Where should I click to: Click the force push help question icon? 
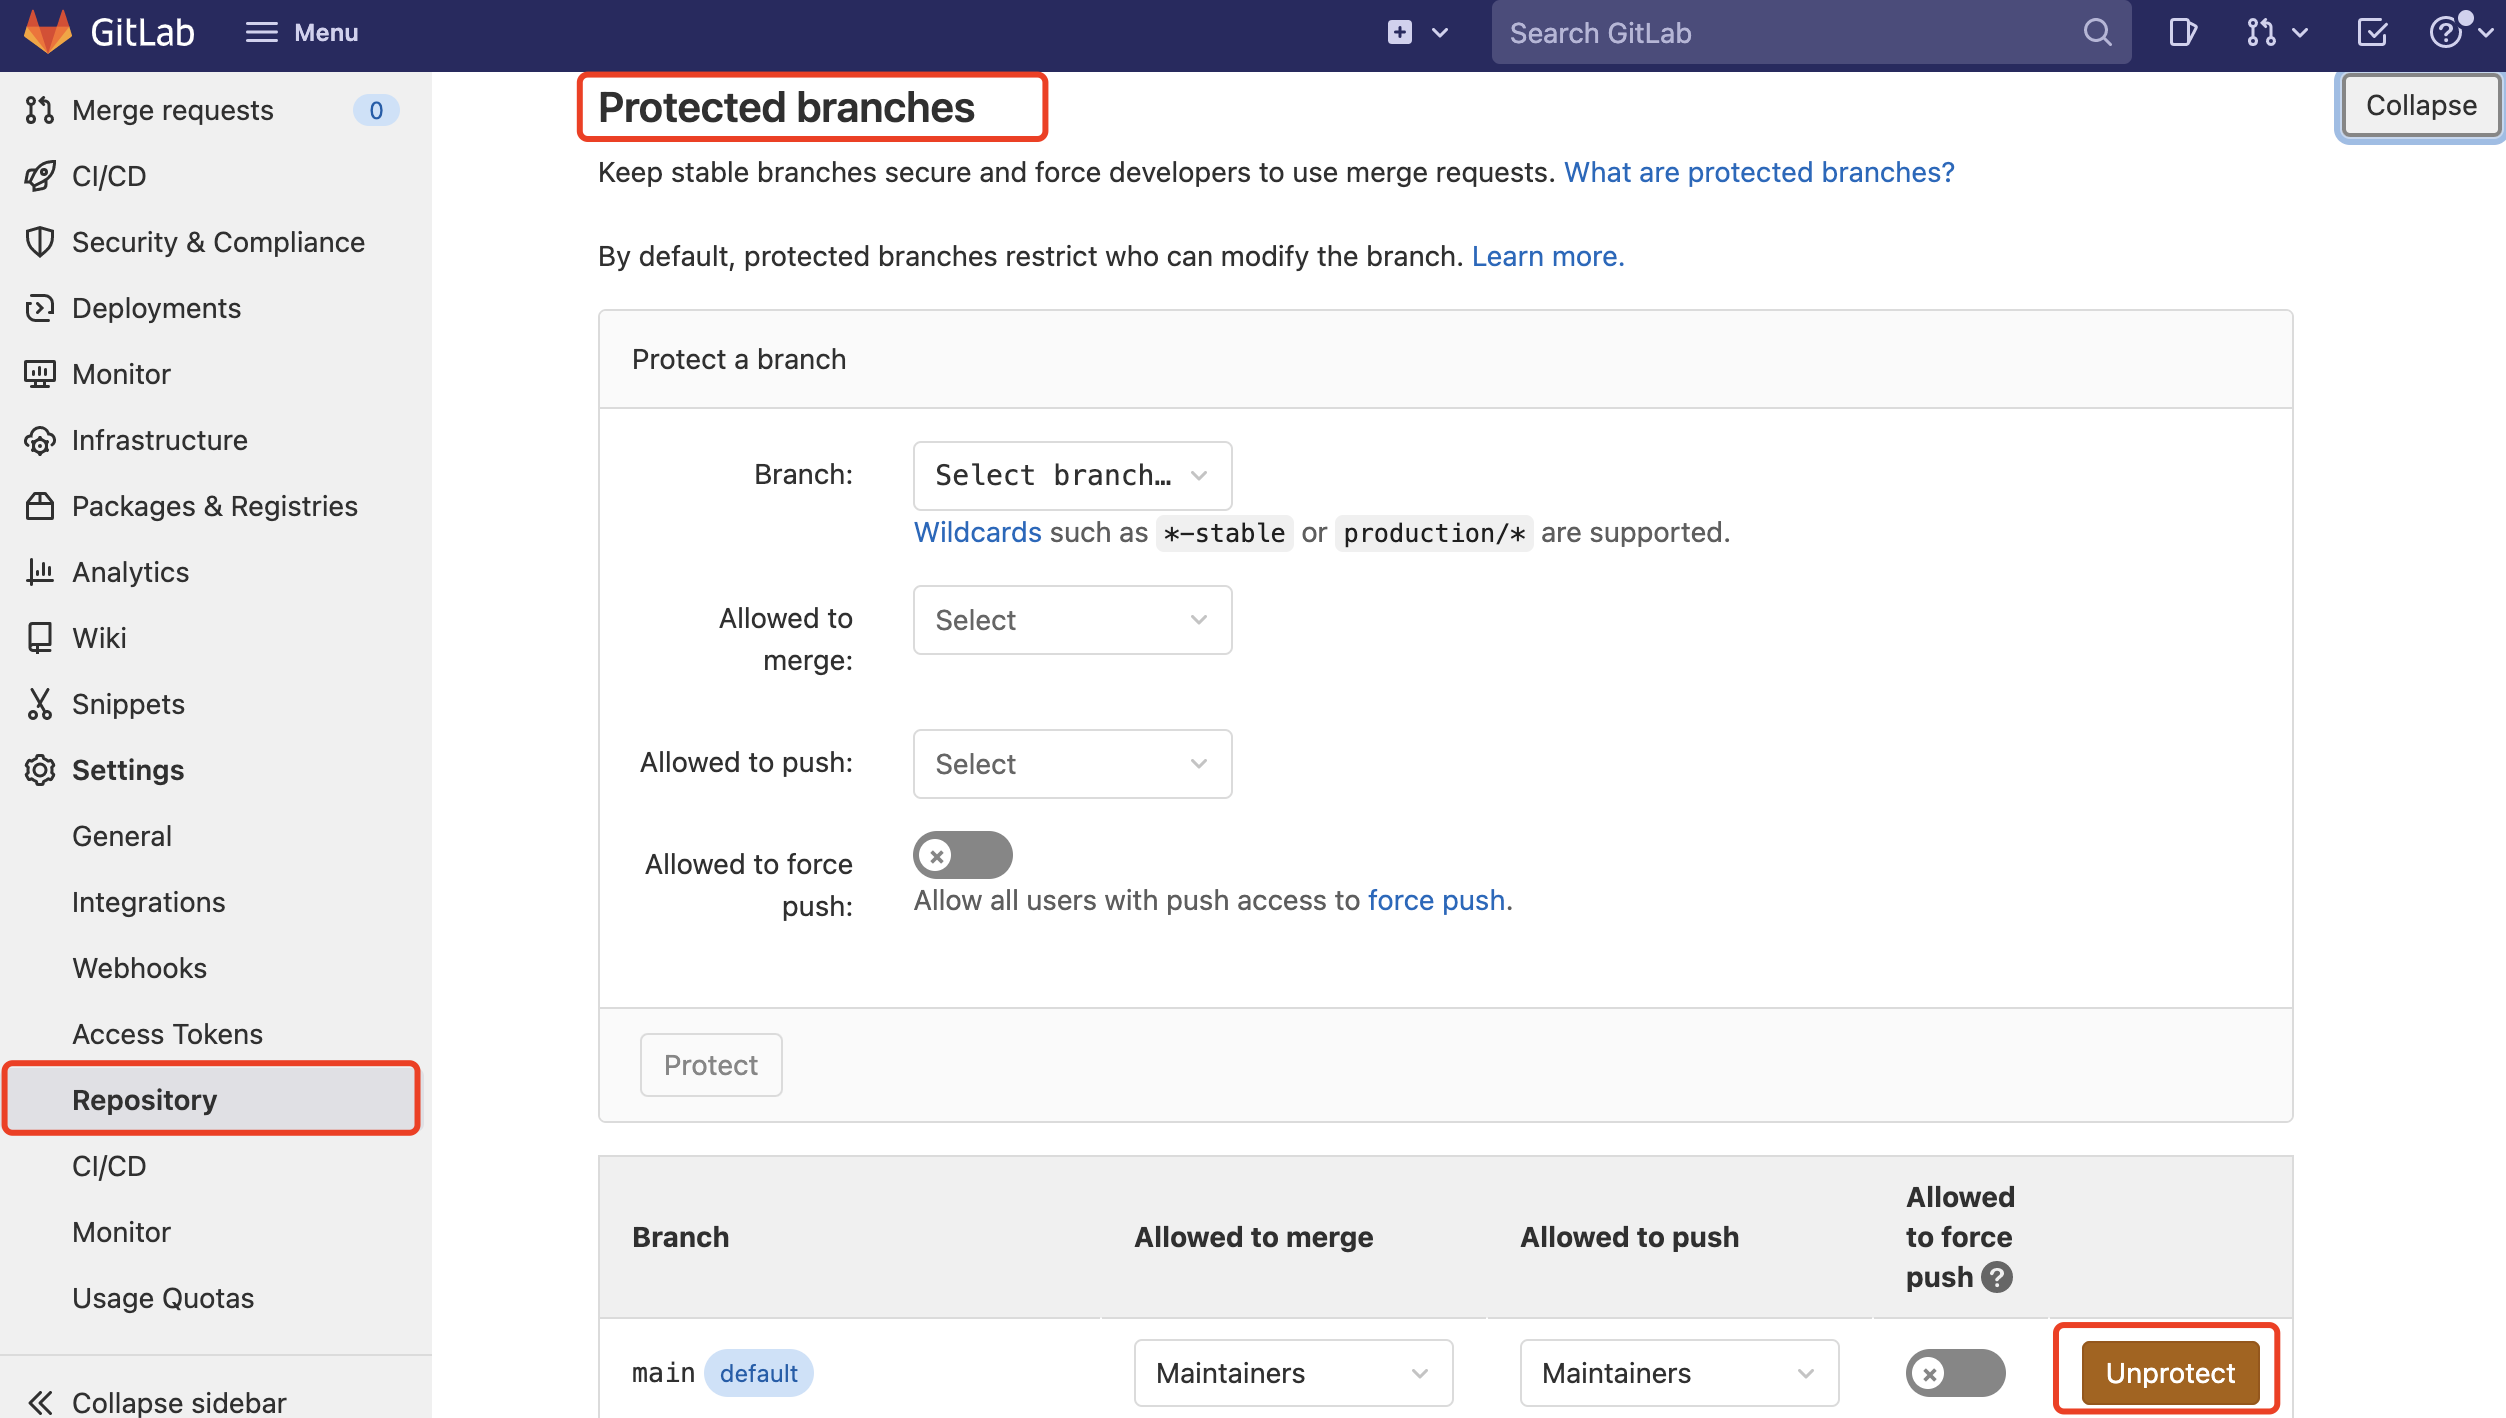[1996, 1277]
